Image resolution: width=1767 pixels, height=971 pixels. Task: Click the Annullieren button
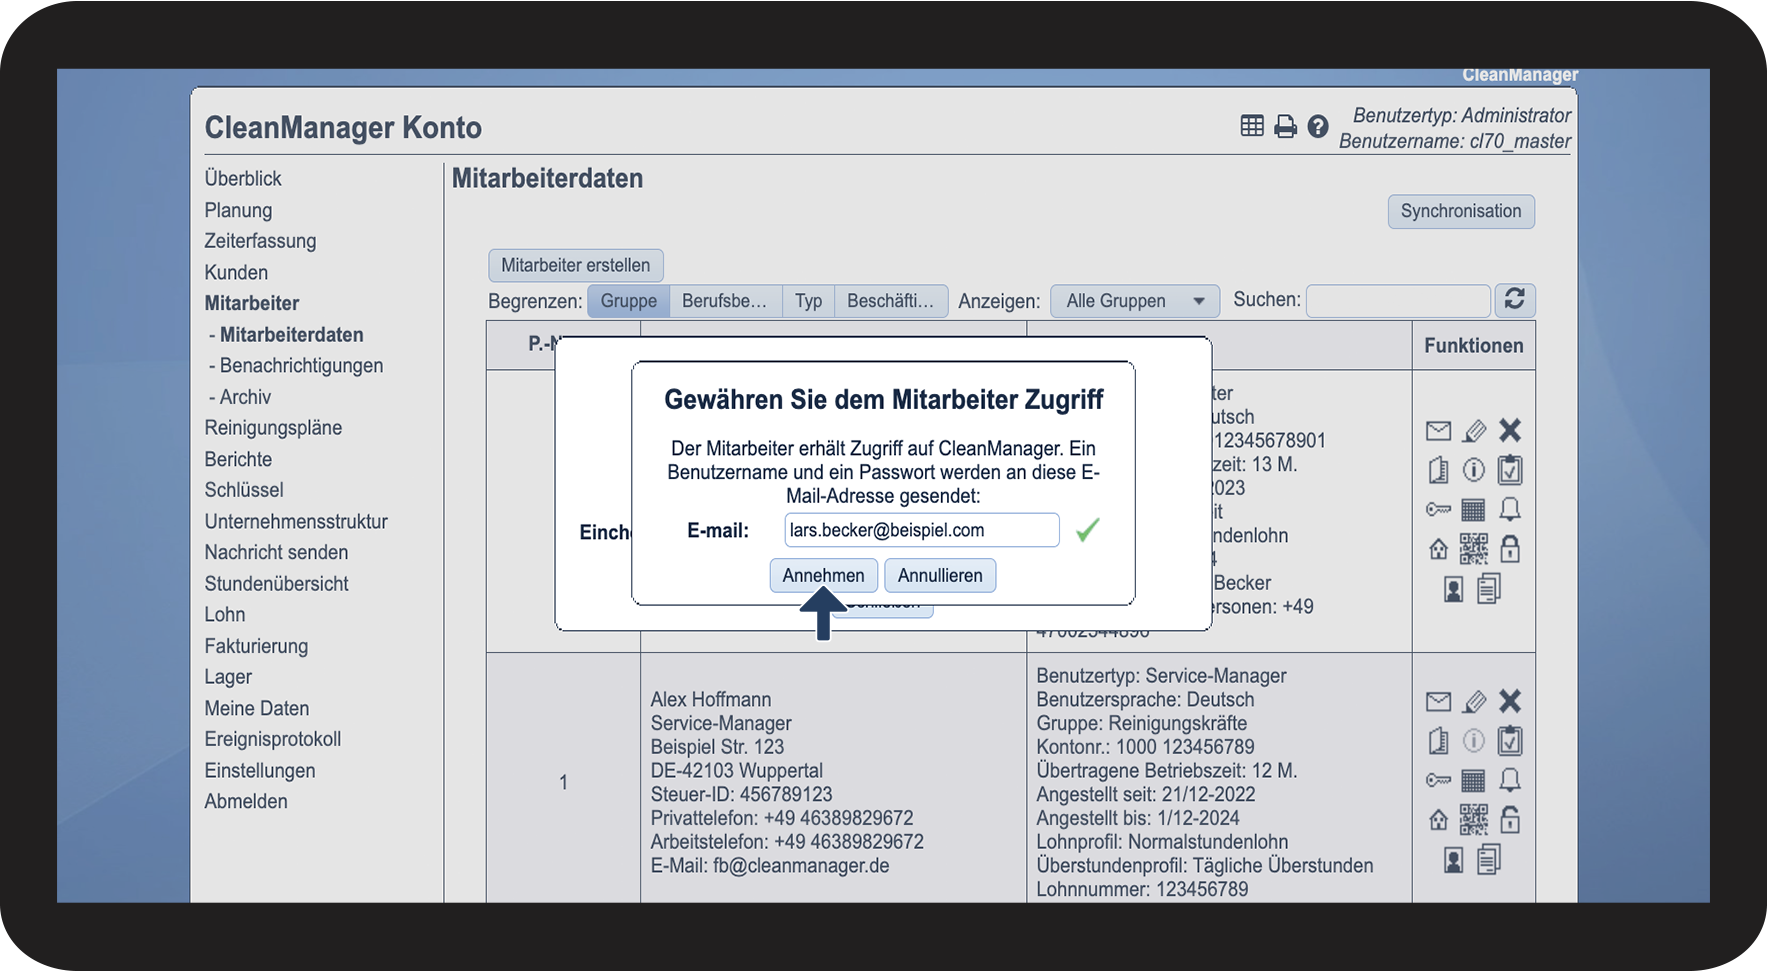click(940, 575)
